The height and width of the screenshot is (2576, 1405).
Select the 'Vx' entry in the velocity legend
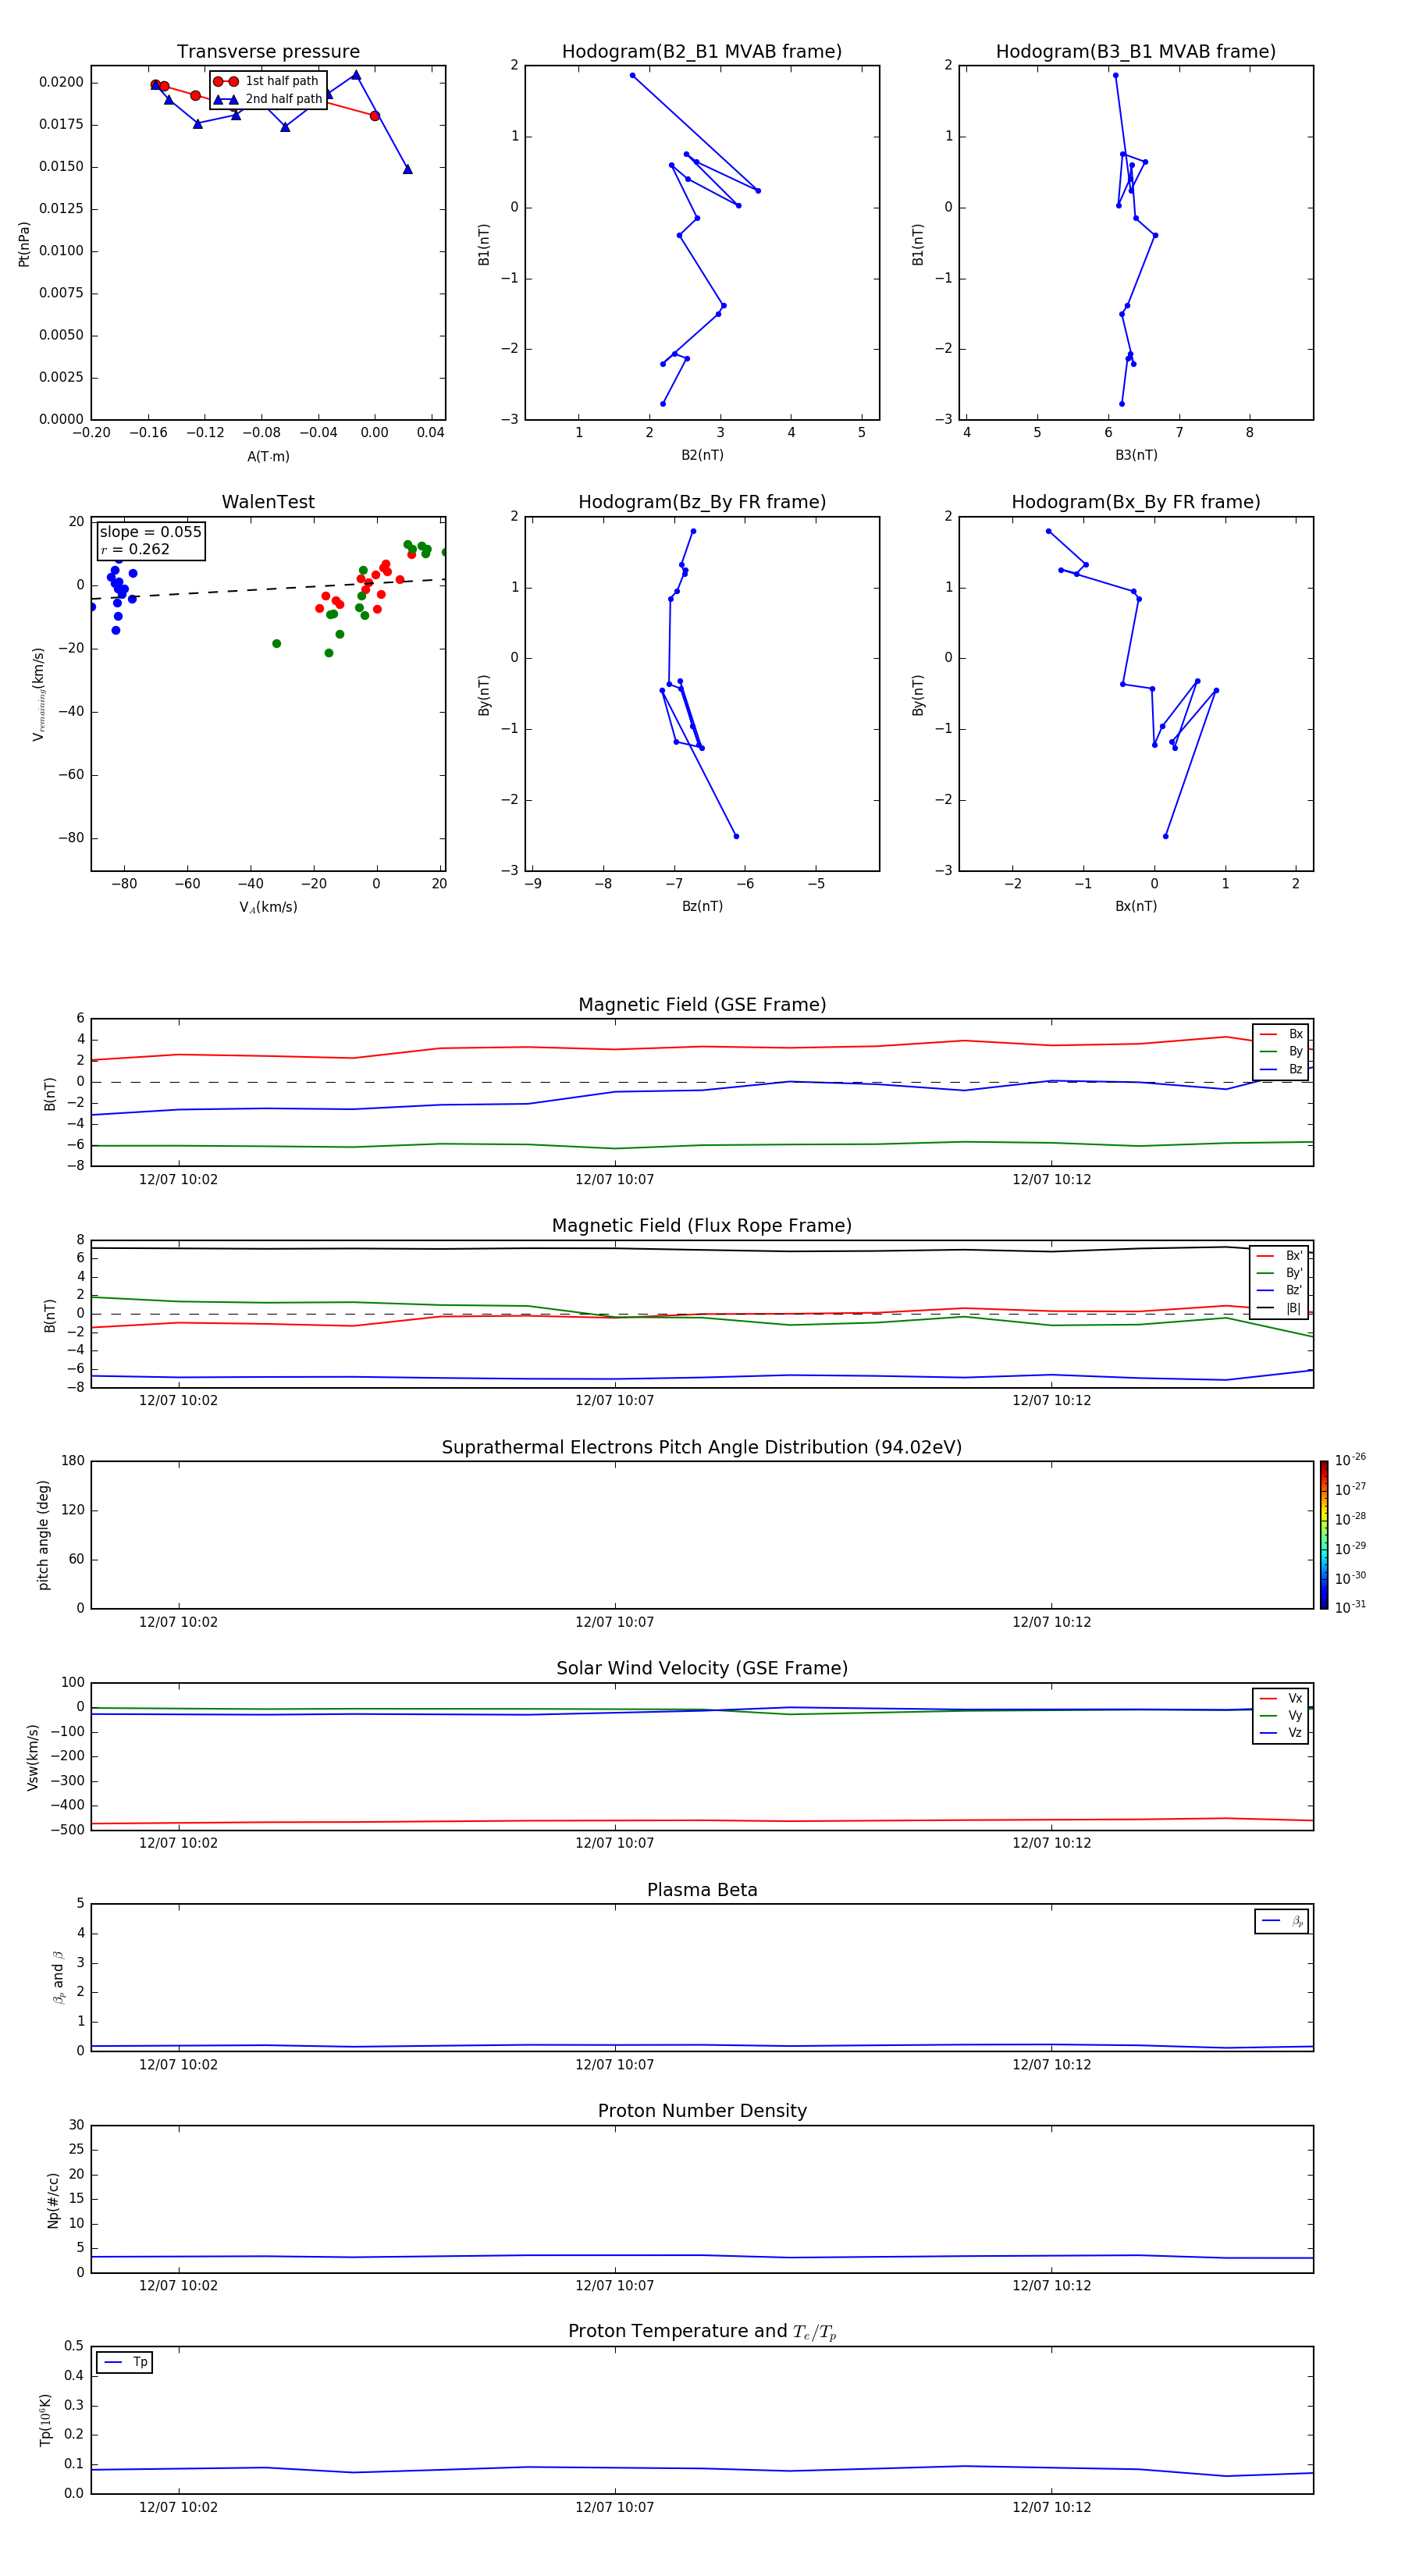[x=1281, y=1698]
